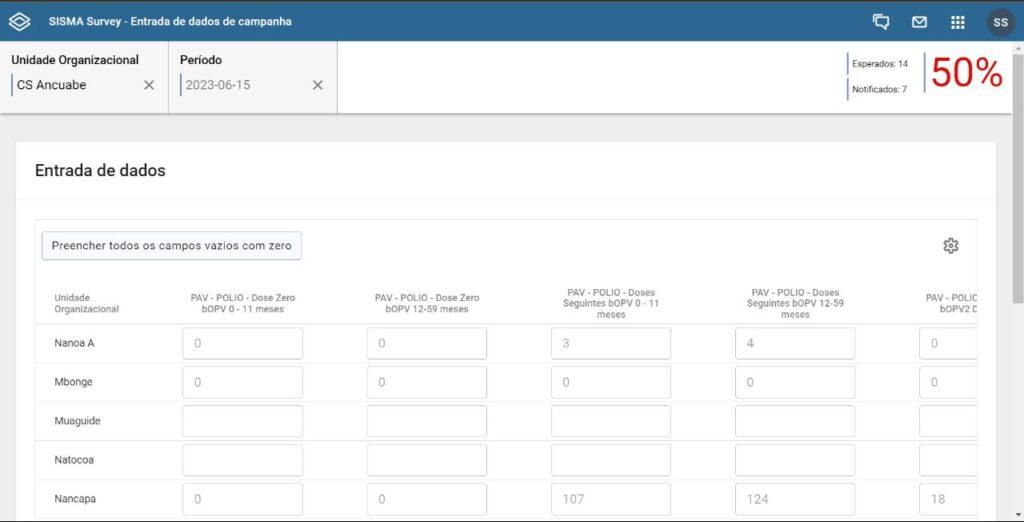The image size is (1024, 522).
Task: Click the SS user profile avatar
Action: click(x=1000, y=22)
